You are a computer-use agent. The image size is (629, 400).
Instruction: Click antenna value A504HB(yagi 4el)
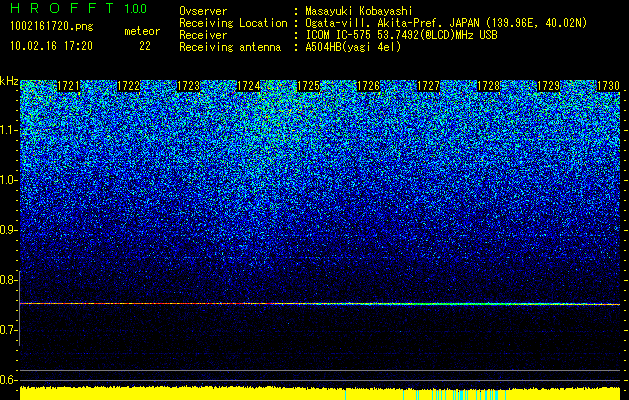353,47
